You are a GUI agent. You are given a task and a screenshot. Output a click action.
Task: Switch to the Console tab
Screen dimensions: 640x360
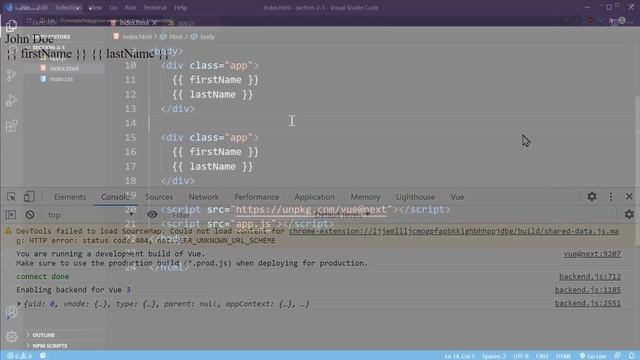116,197
